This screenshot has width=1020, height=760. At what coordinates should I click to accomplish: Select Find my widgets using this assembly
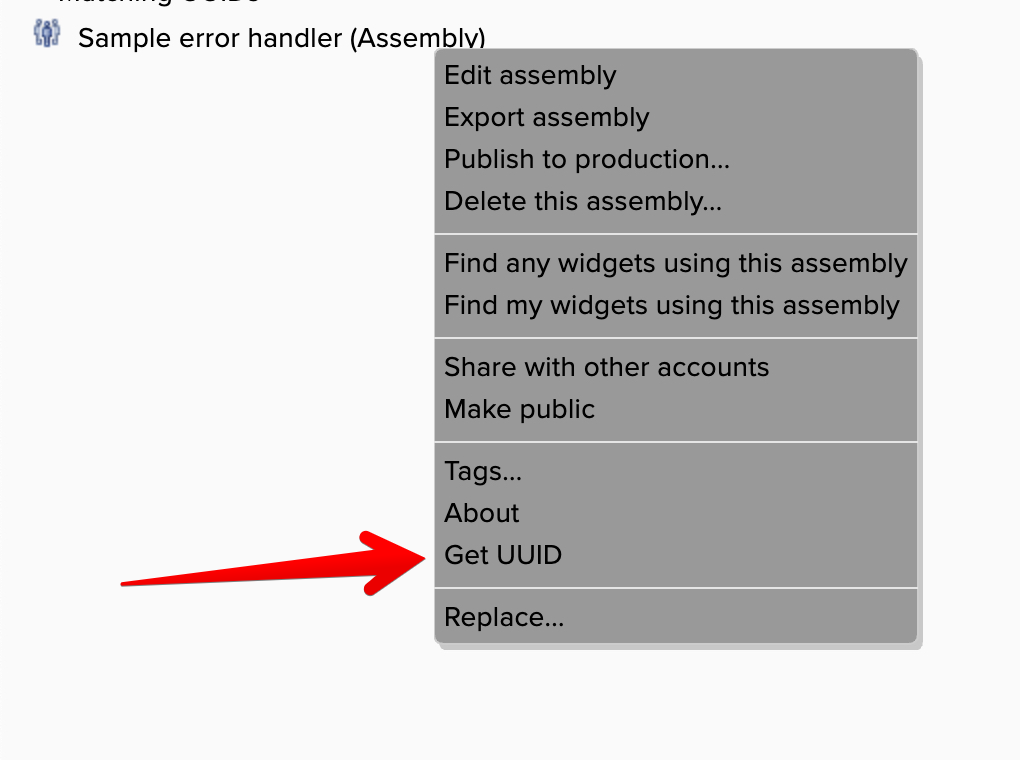(671, 306)
